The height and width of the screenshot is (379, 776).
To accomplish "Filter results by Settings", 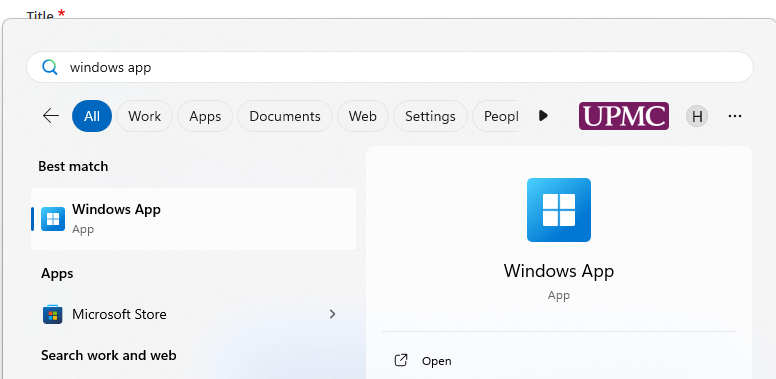I will click(430, 116).
